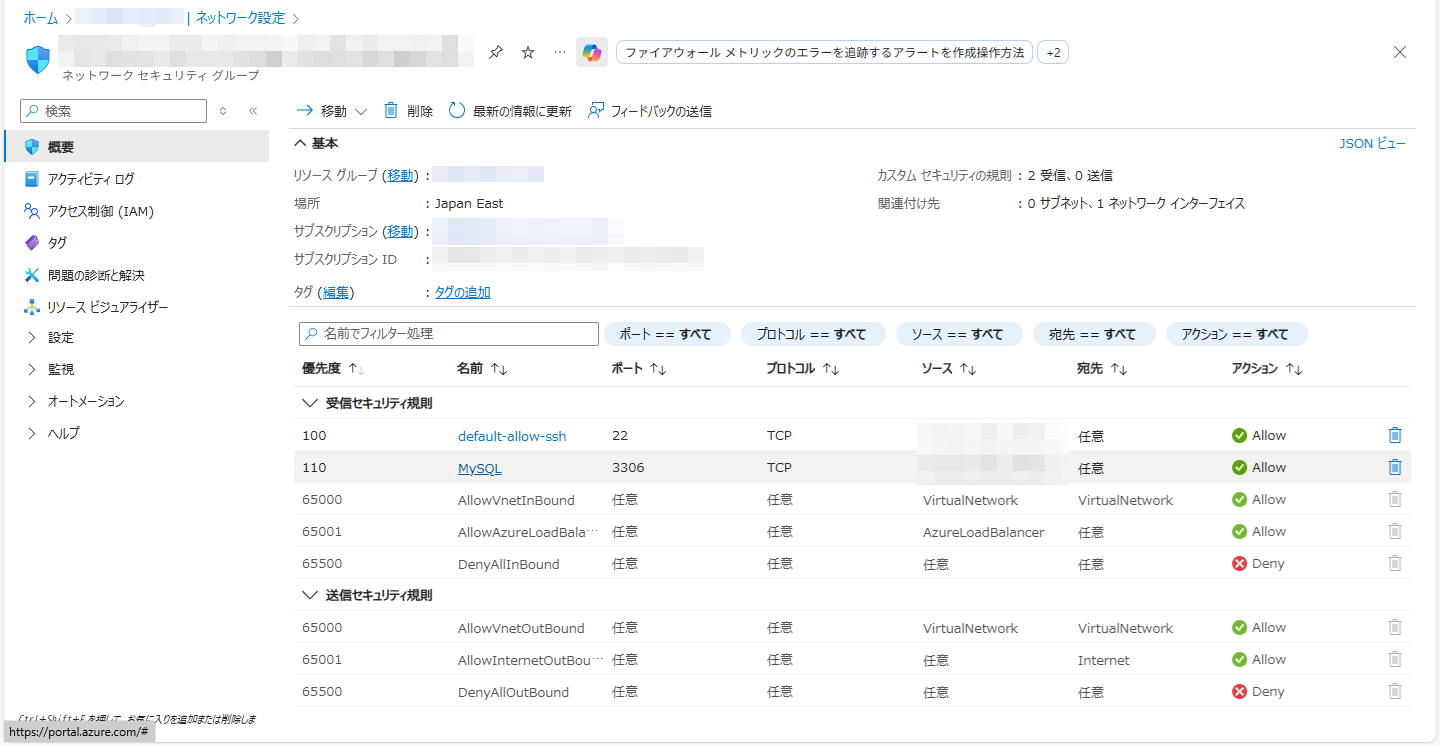Image resolution: width=1440 pixels, height=746 pixels.
Task: Collapse the 受信セキュリティ規則 group
Action: (x=309, y=403)
